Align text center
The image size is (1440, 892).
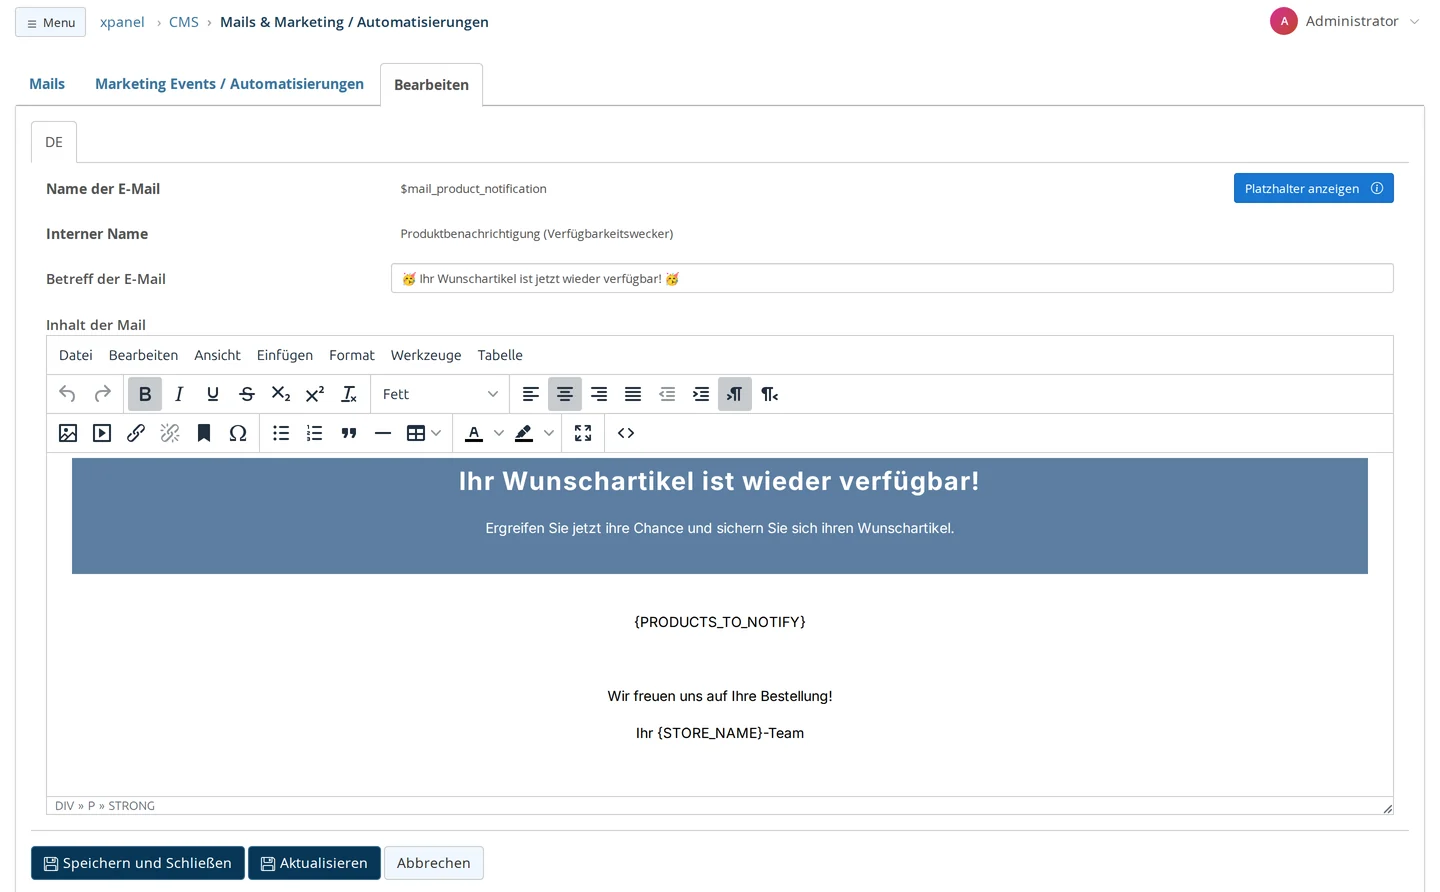[565, 394]
